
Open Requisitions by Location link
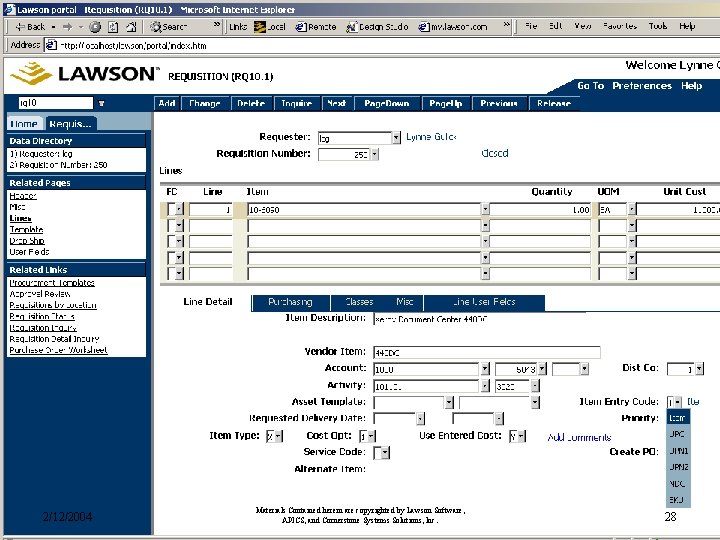(x=53, y=305)
